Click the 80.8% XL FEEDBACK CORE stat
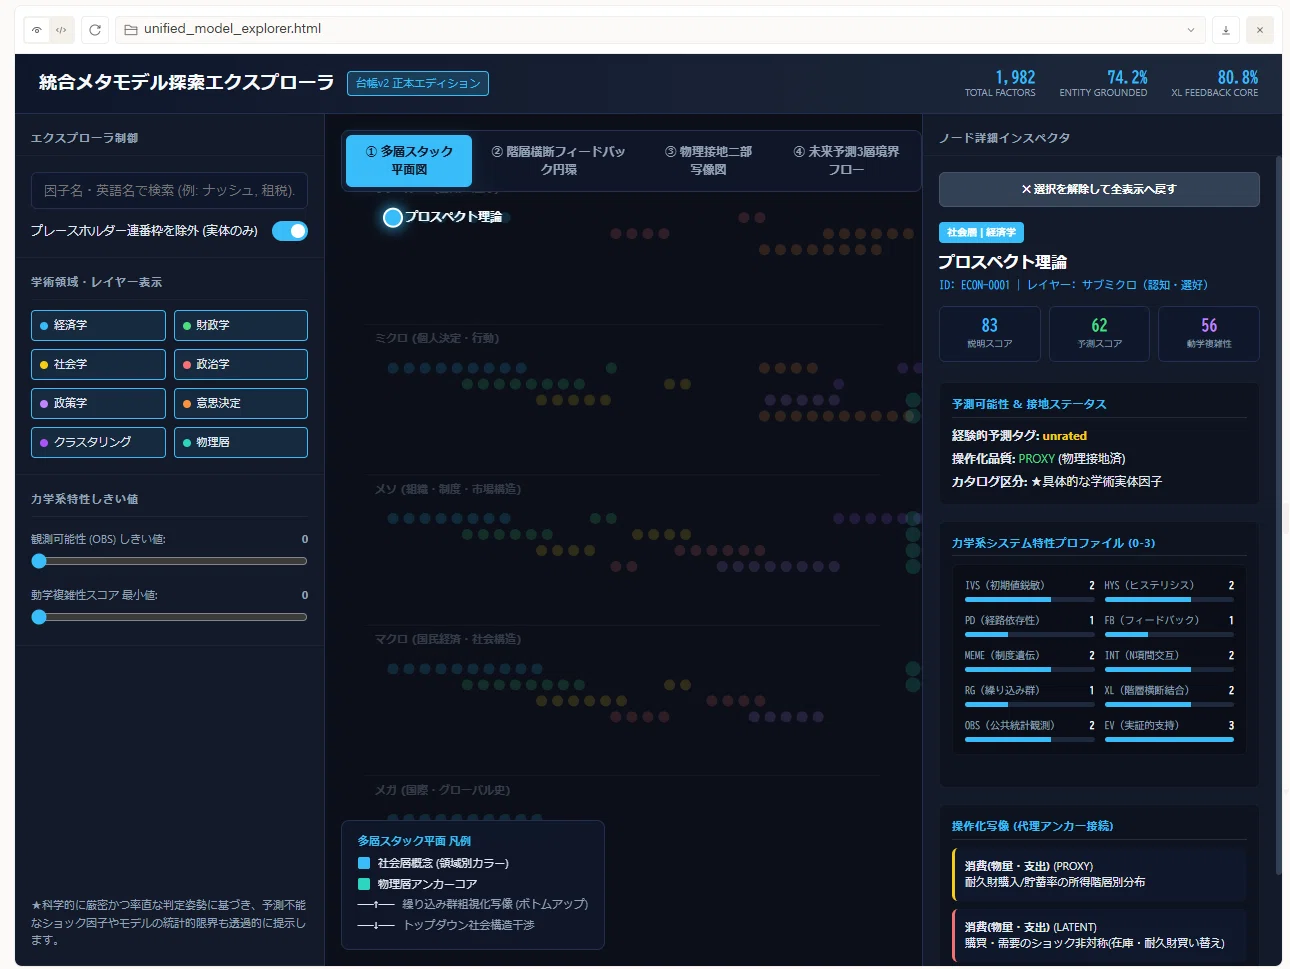The height and width of the screenshot is (969, 1290). click(x=1214, y=83)
